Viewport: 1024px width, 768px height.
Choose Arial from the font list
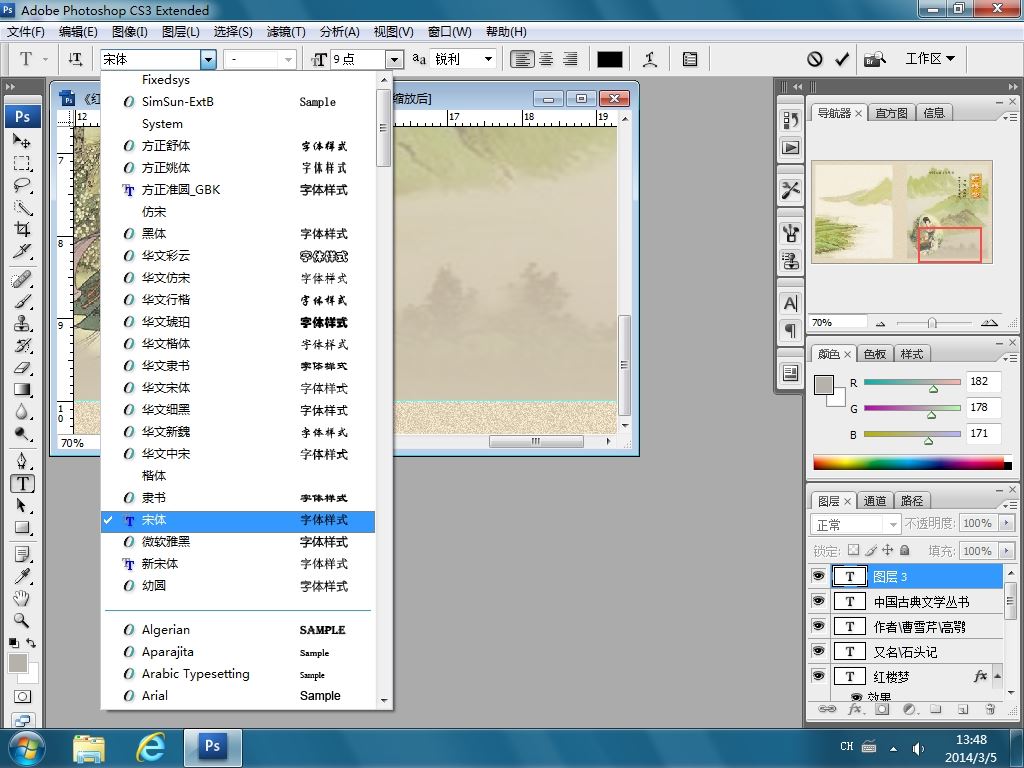pyautogui.click(x=238, y=696)
